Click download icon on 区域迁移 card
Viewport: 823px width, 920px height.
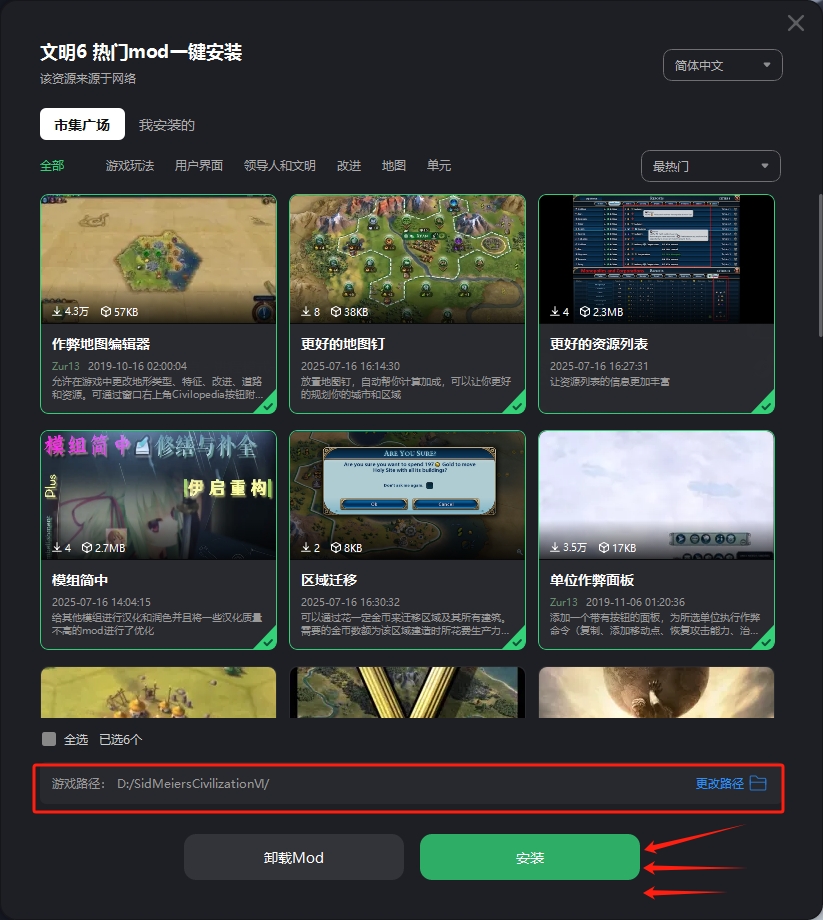306,547
